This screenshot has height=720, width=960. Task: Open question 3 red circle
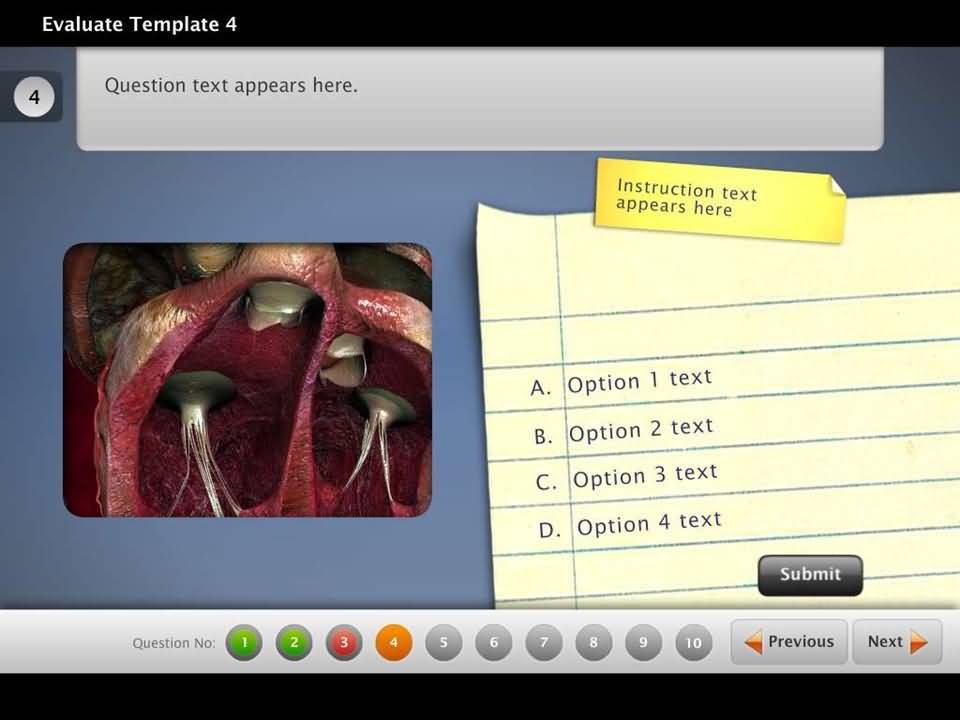[344, 643]
